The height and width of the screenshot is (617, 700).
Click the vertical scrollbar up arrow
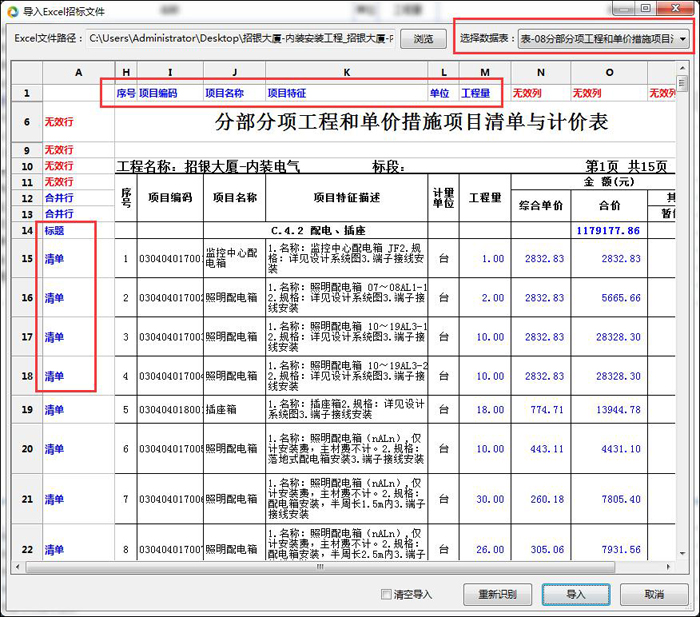click(x=682, y=68)
